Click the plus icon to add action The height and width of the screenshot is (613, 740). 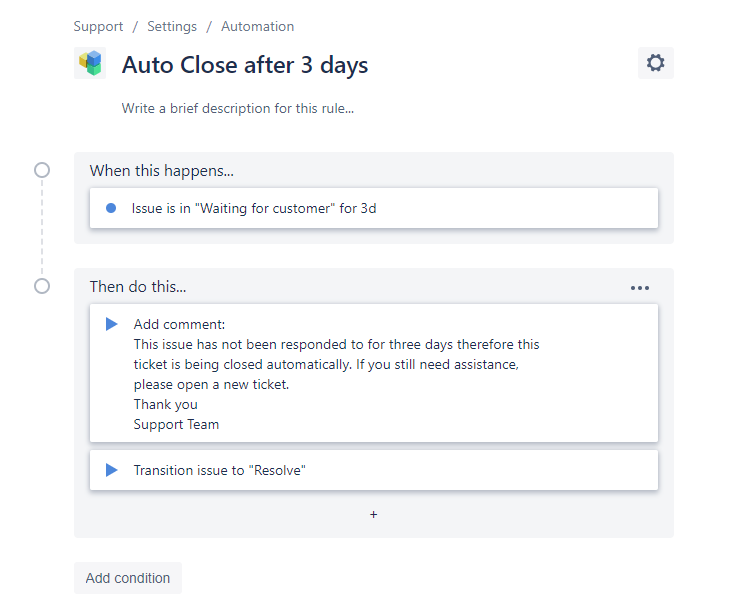click(373, 514)
